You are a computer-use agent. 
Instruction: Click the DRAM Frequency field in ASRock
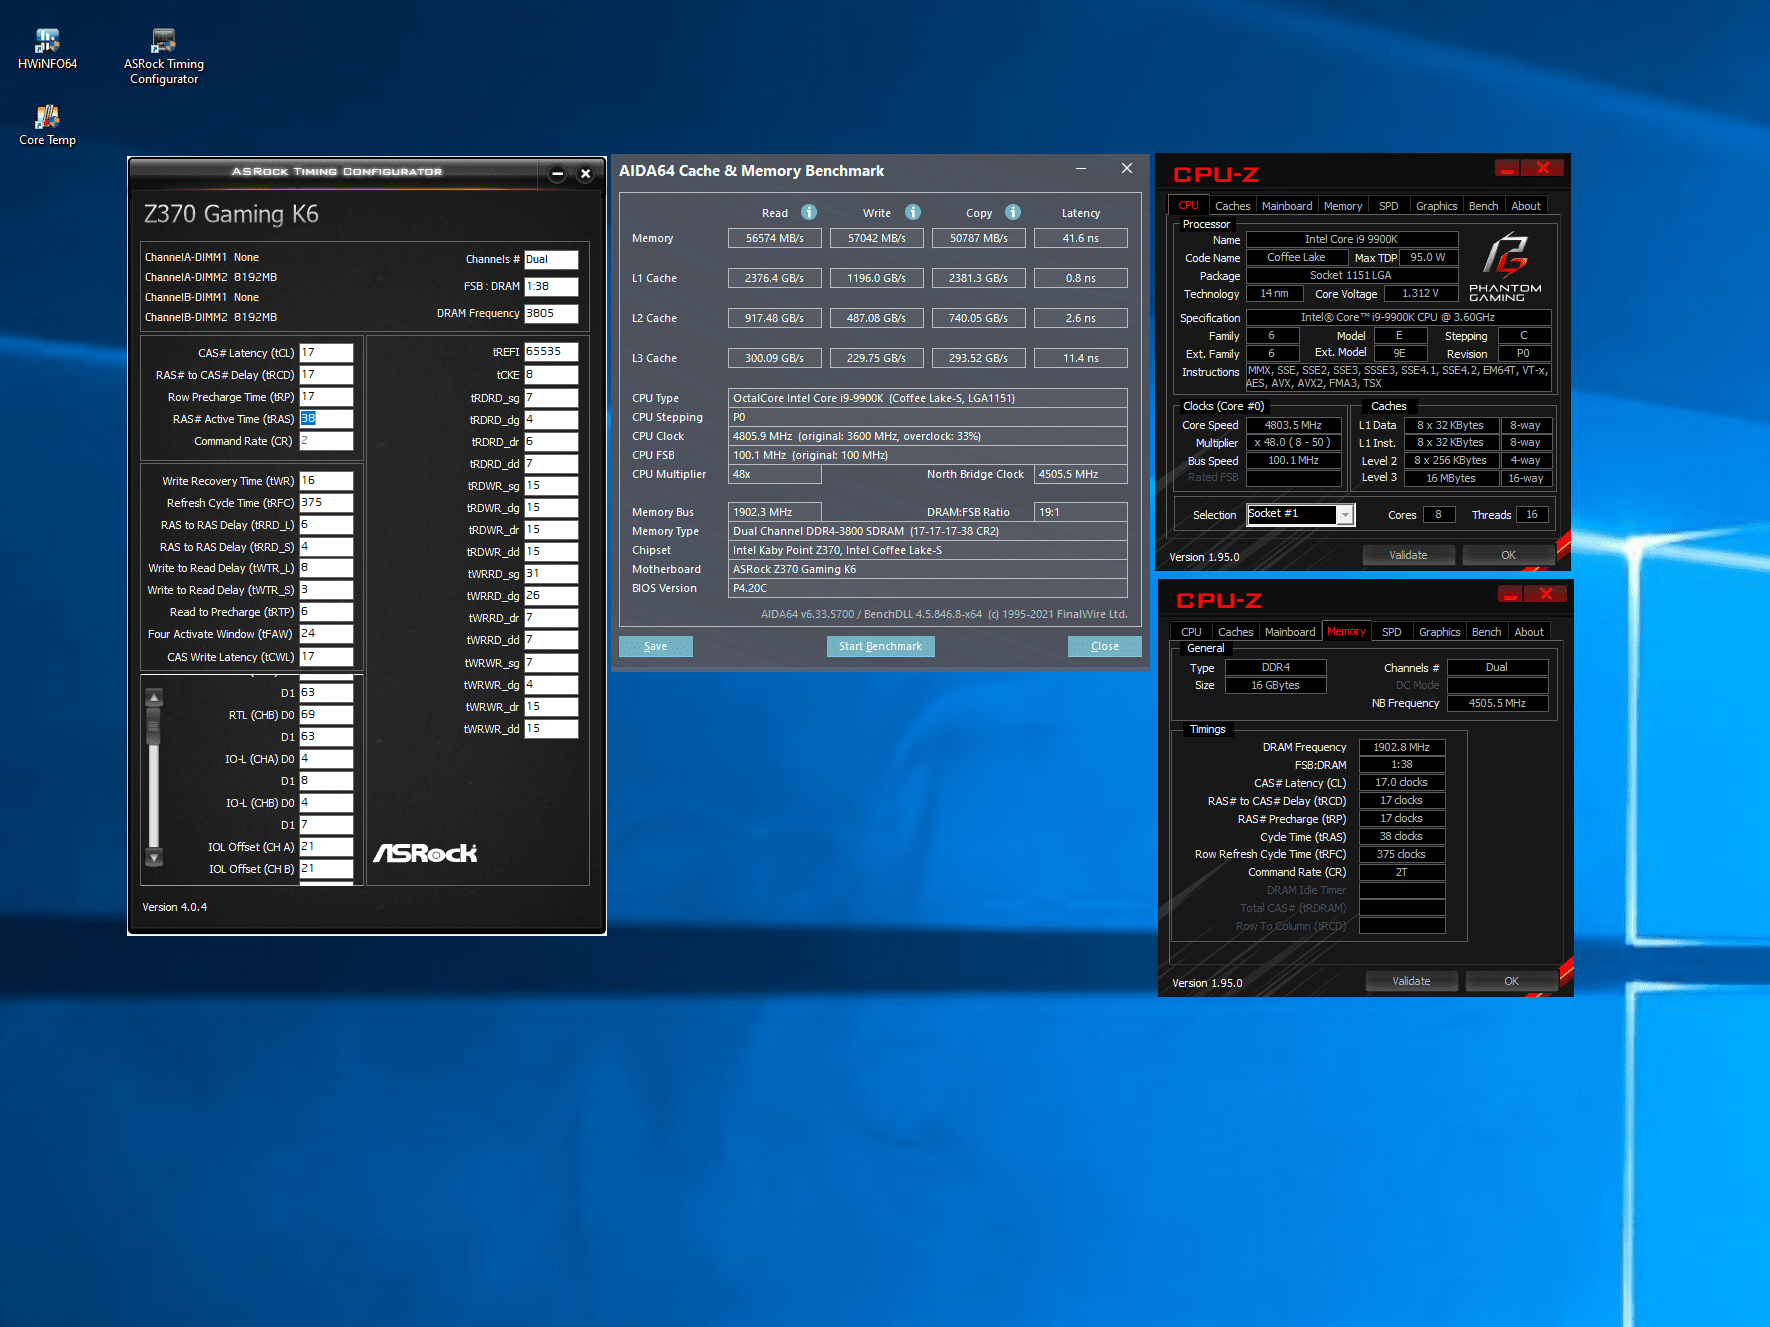551,313
